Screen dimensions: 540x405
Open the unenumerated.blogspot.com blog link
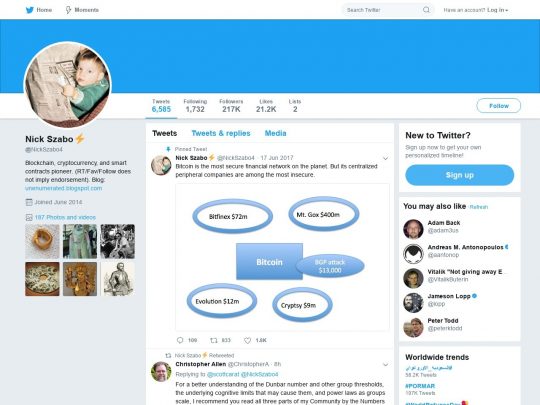click(63, 188)
